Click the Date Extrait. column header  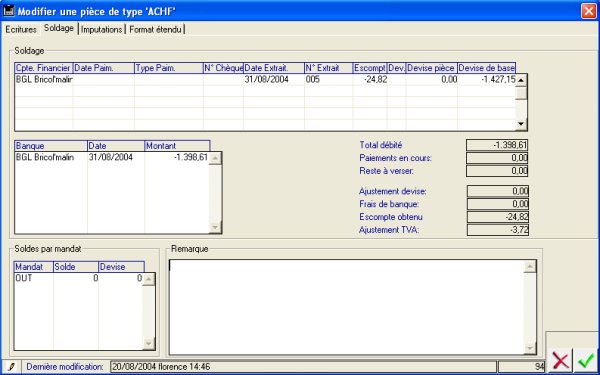coord(274,68)
